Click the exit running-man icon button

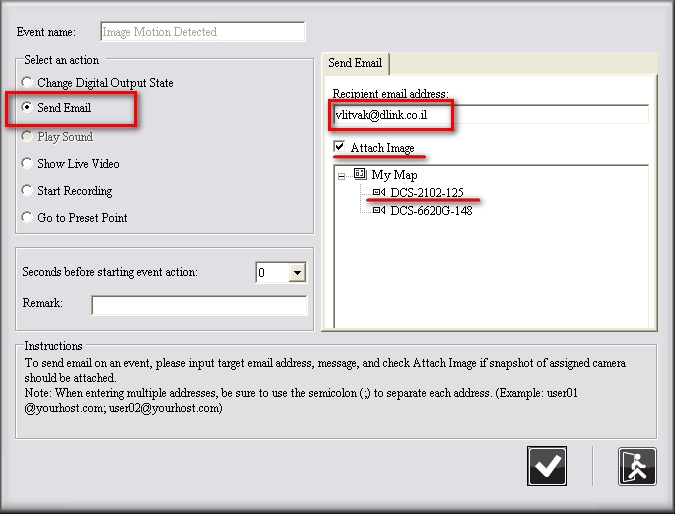pyautogui.click(x=637, y=466)
